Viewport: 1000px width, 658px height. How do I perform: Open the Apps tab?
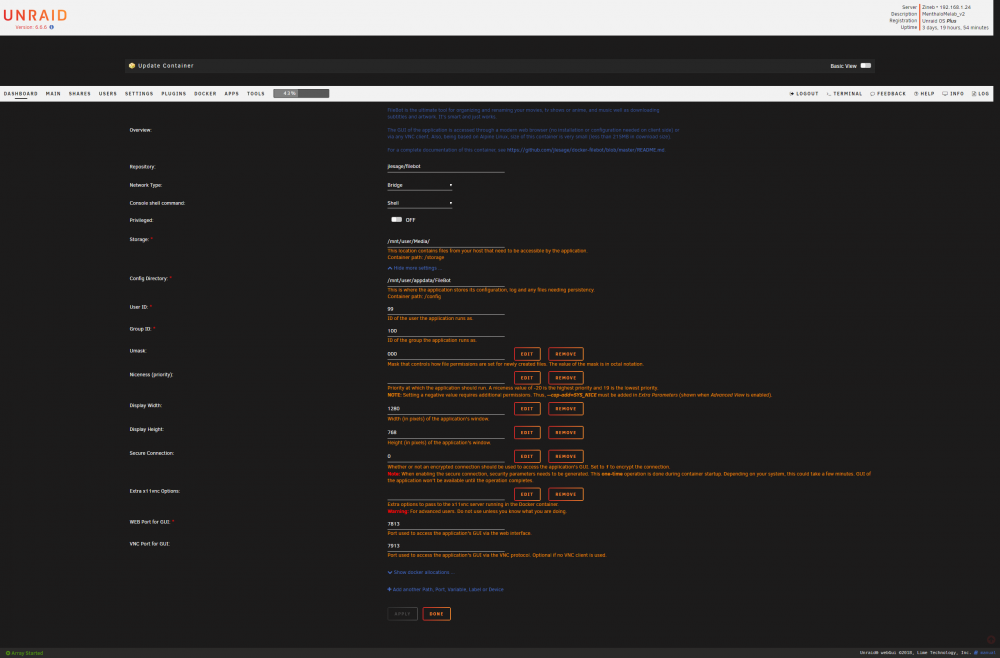(232, 94)
